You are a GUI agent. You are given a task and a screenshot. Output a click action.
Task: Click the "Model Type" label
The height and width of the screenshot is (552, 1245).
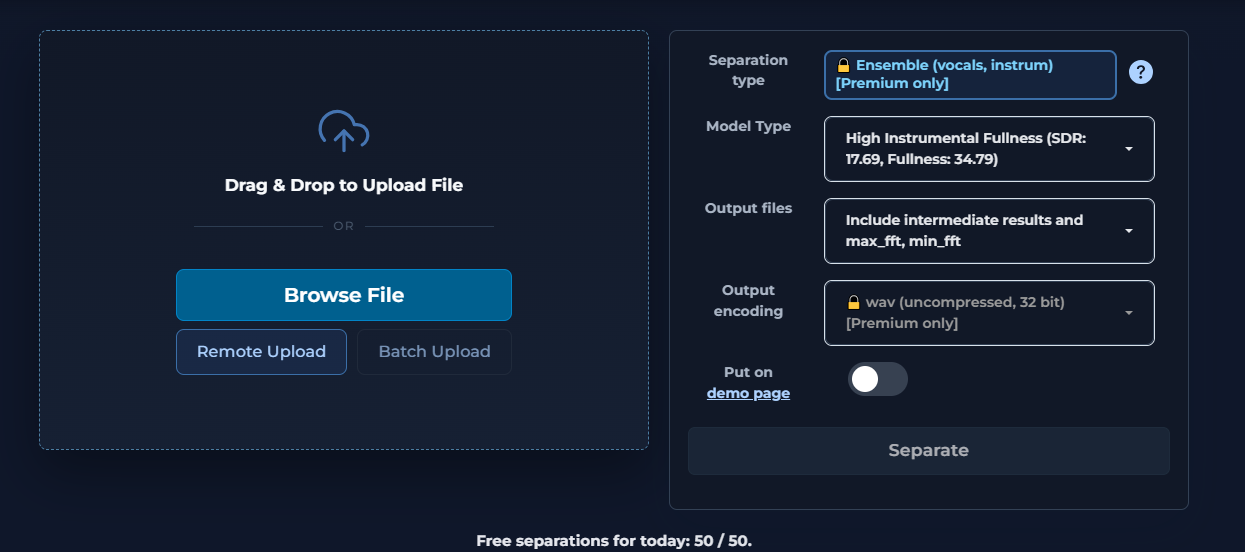click(748, 127)
